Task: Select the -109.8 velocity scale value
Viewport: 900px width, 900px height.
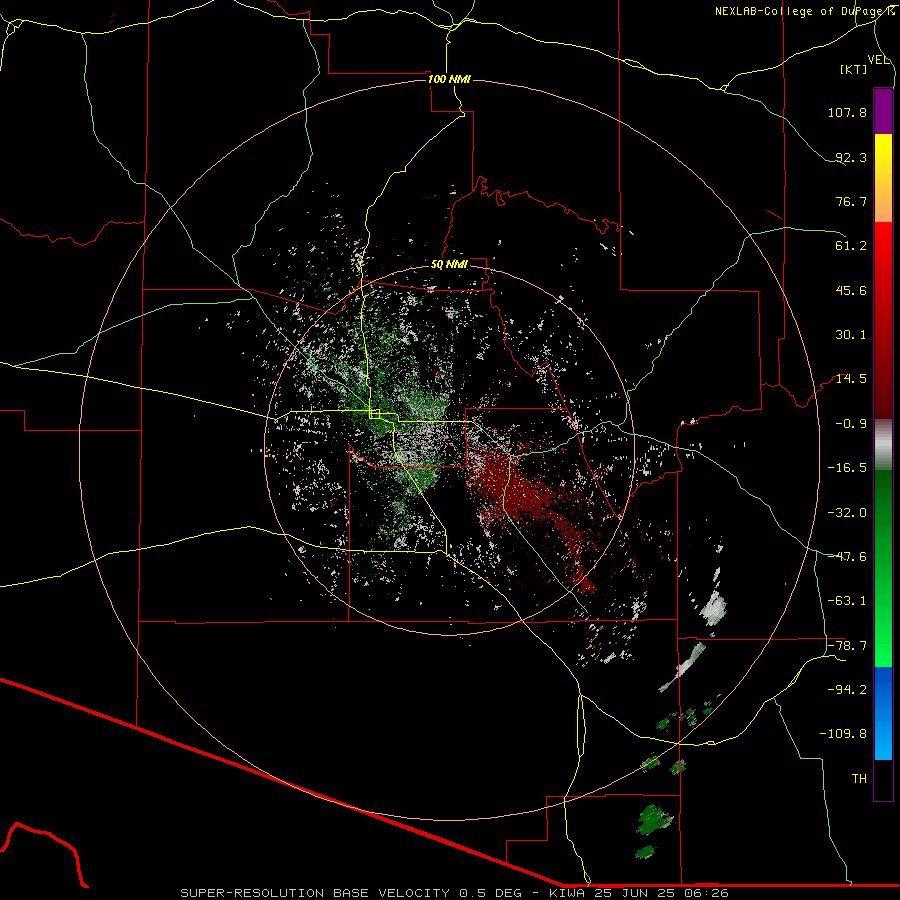Action: (843, 734)
